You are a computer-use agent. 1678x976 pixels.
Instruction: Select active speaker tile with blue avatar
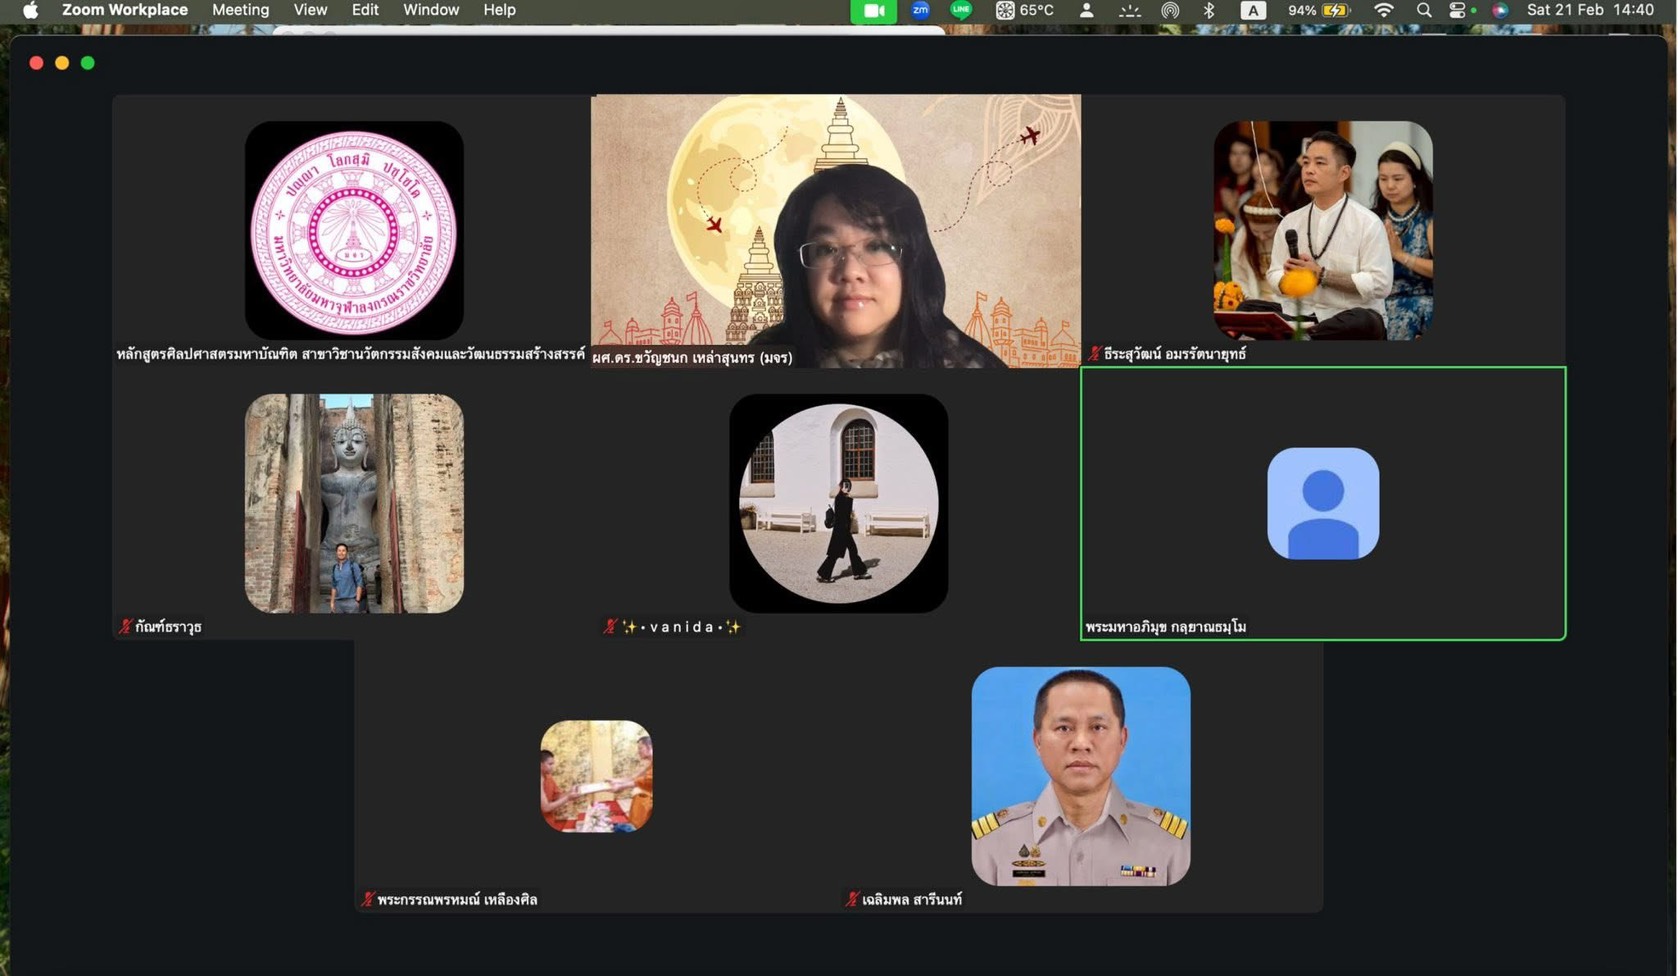click(1322, 503)
